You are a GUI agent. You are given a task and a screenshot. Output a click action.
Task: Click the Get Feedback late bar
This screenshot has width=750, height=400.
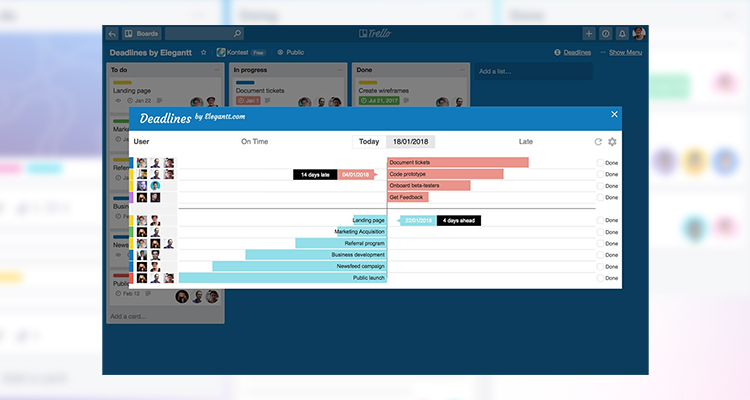pos(408,197)
